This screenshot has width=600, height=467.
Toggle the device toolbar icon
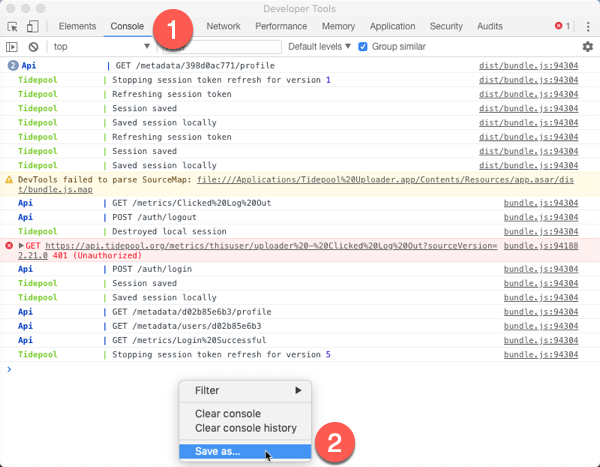pos(33,26)
